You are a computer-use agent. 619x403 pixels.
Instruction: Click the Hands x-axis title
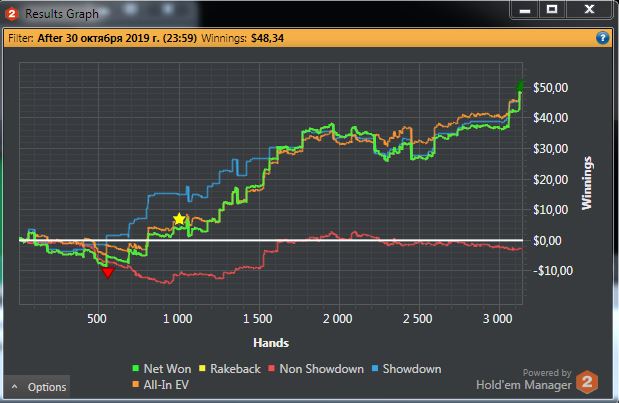(x=271, y=343)
